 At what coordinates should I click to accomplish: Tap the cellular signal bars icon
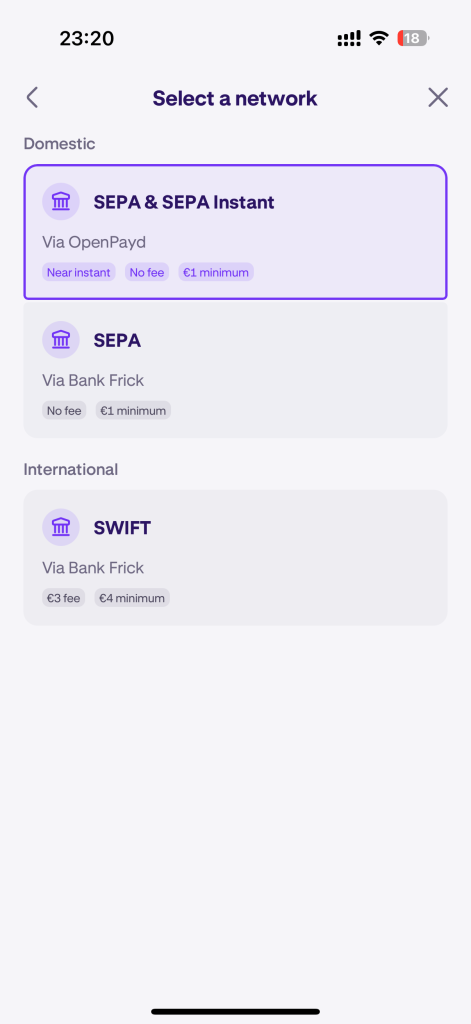pyautogui.click(x=349, y=39)
